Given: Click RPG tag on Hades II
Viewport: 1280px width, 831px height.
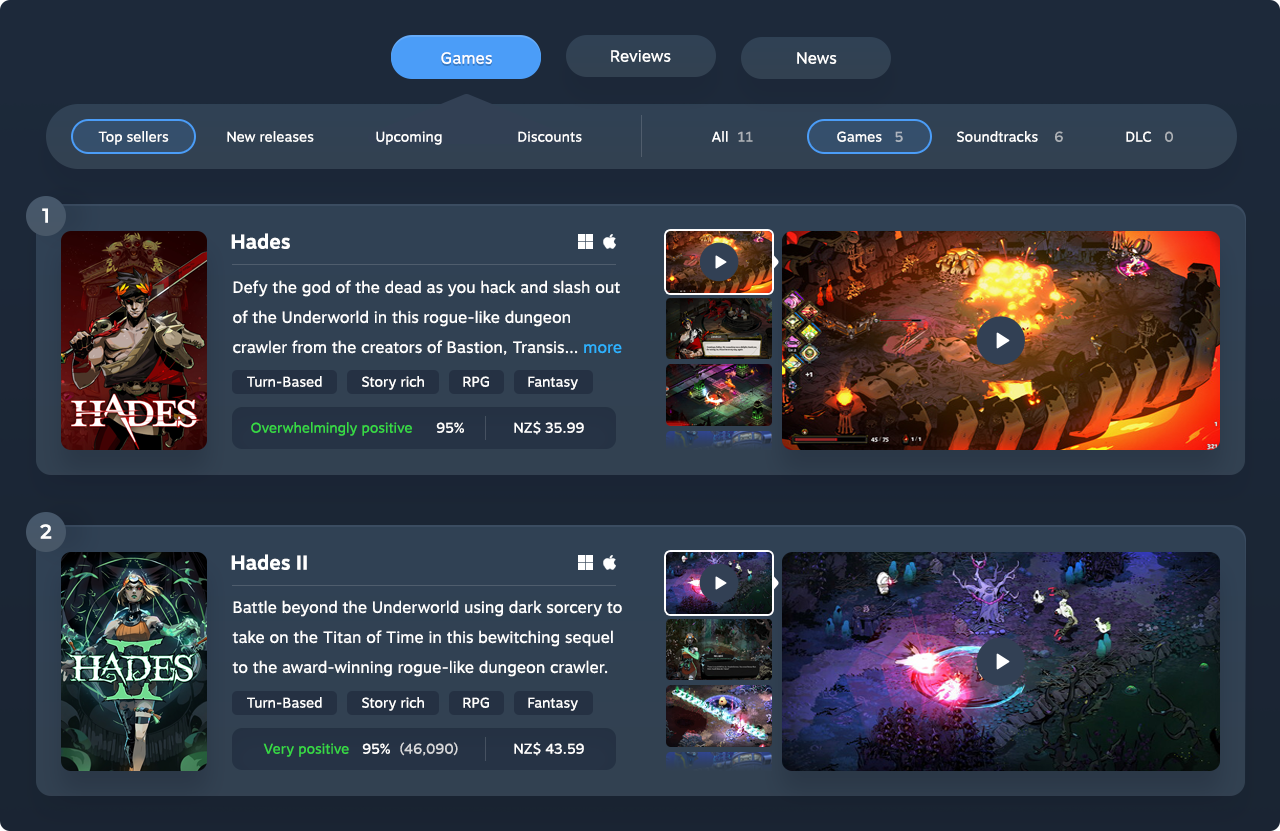Looking at the screenshot, I should (476, 703).
